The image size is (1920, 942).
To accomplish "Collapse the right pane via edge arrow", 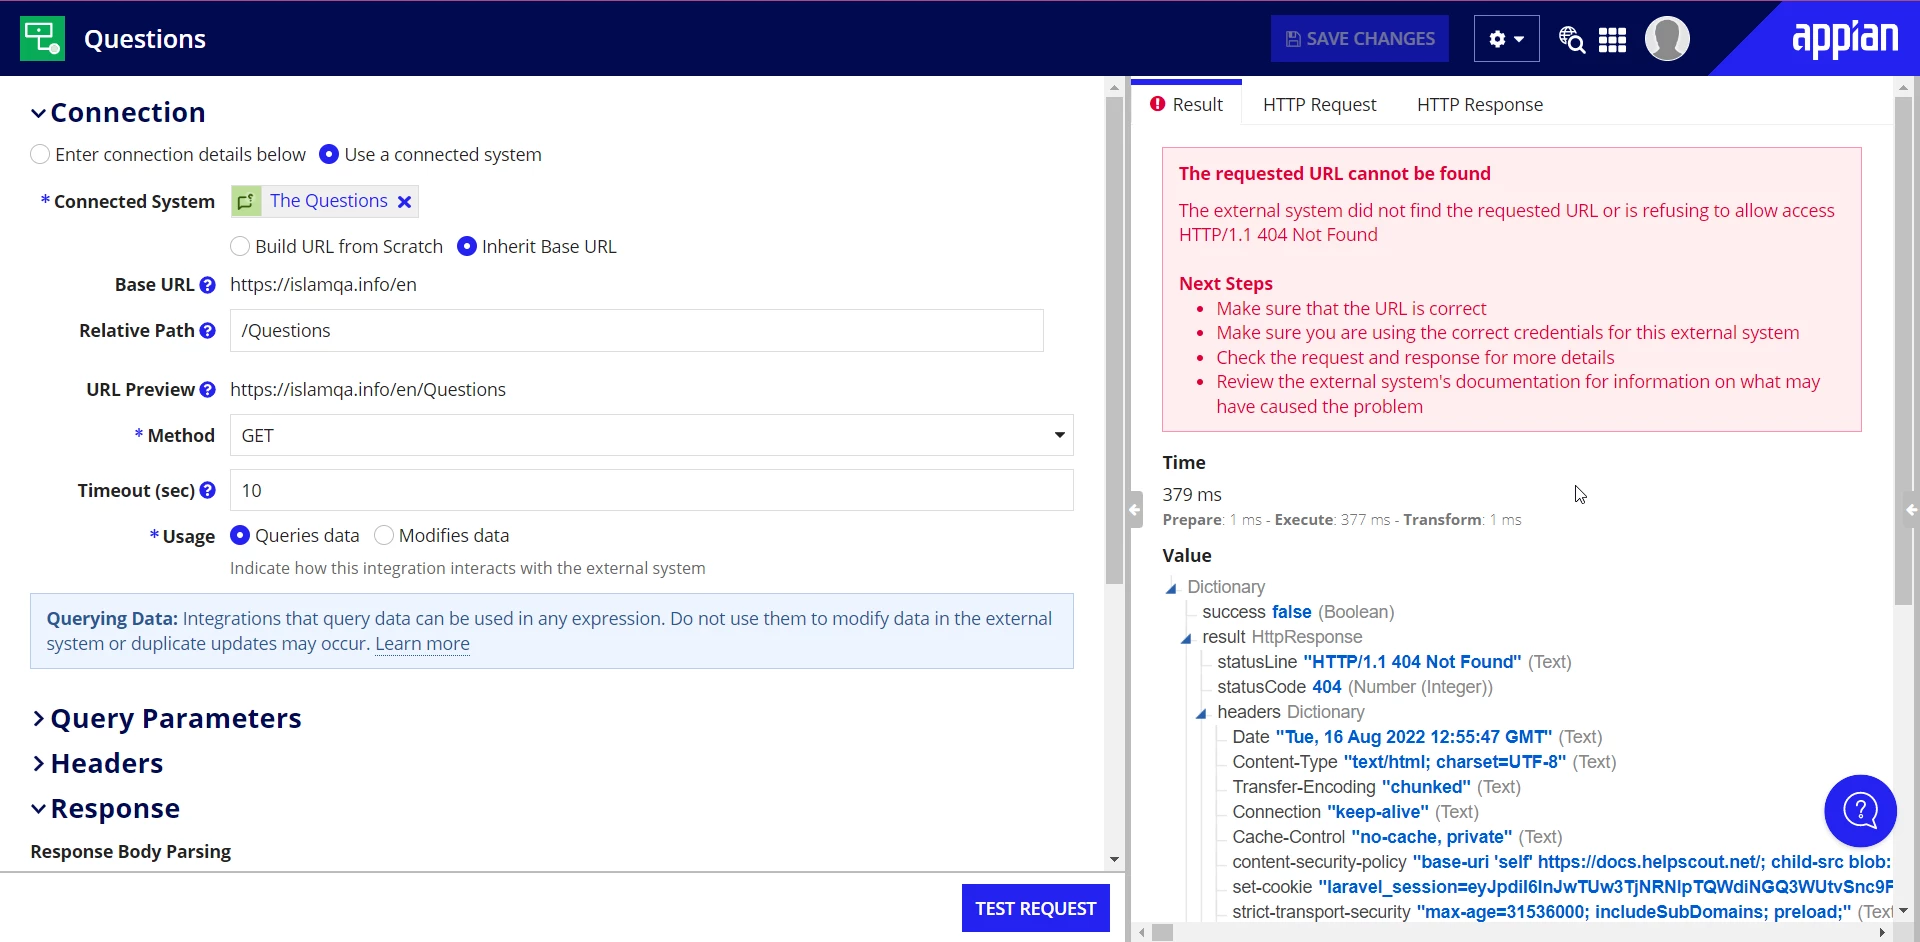I will [1911, 509].
